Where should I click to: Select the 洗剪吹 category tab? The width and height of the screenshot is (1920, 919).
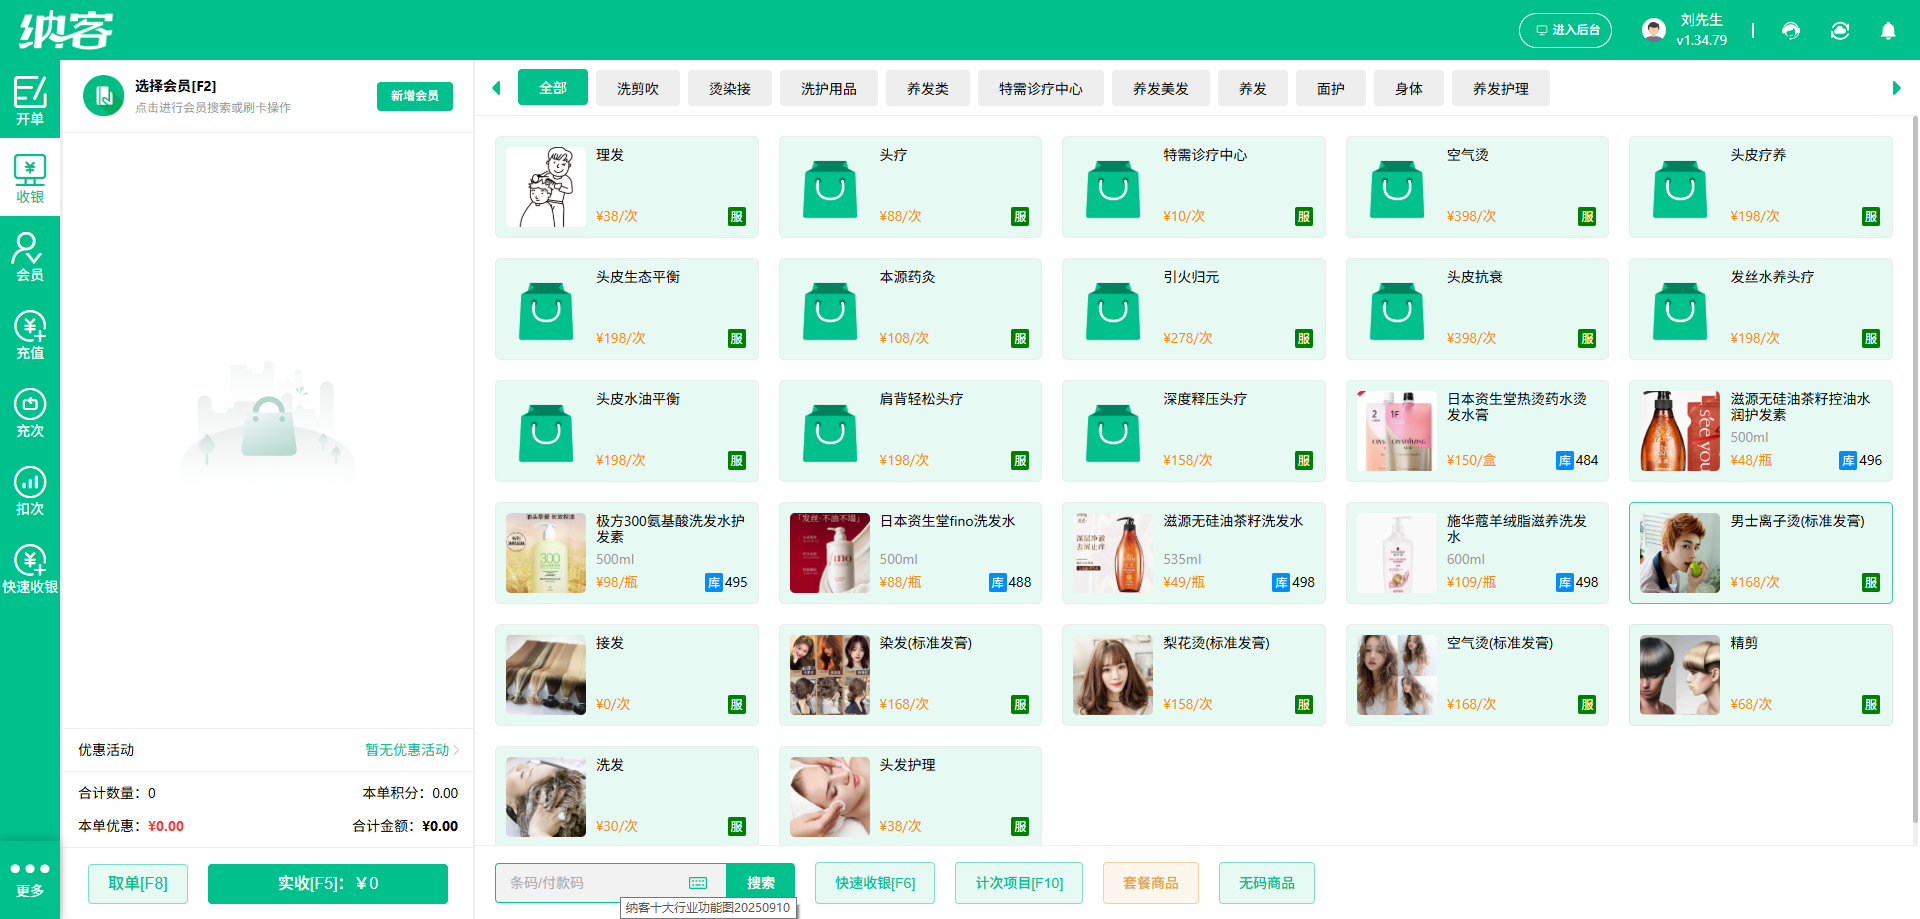[638, 88]
